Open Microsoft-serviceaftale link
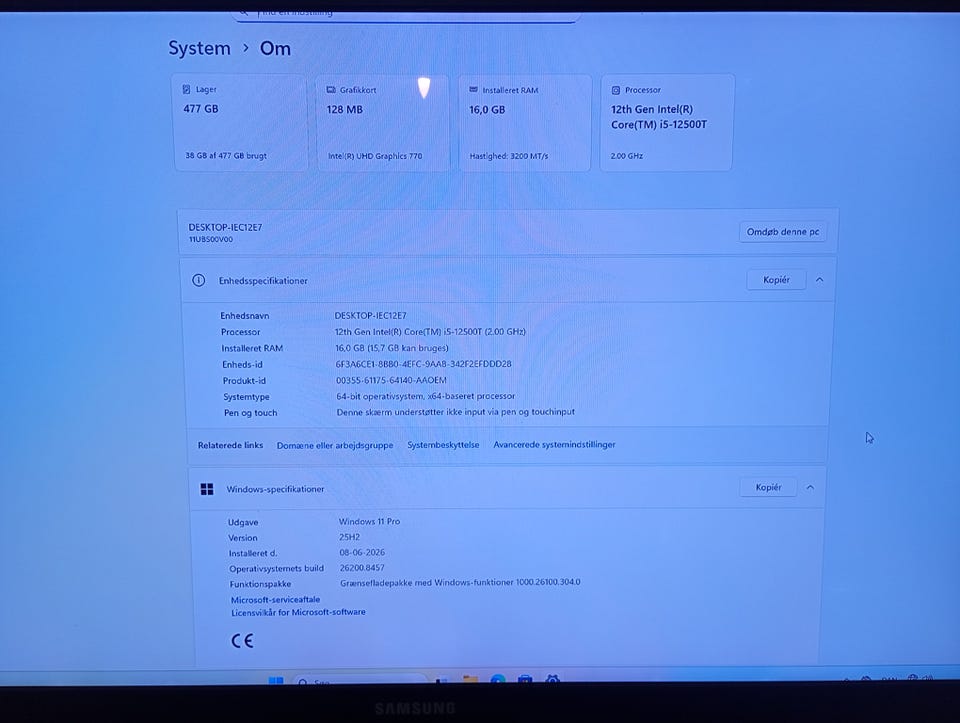This screenshot has width=960, height=723. (276, 599)
